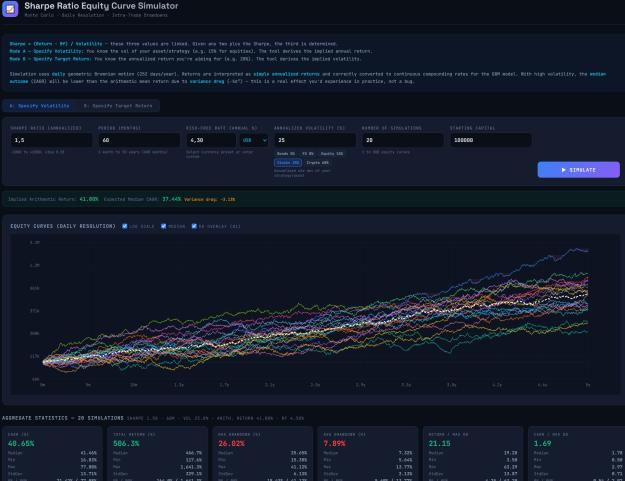Click the Total Return card value 586.3%
Viewport: 625px width, 481px height.
click(x=126, y=444)
